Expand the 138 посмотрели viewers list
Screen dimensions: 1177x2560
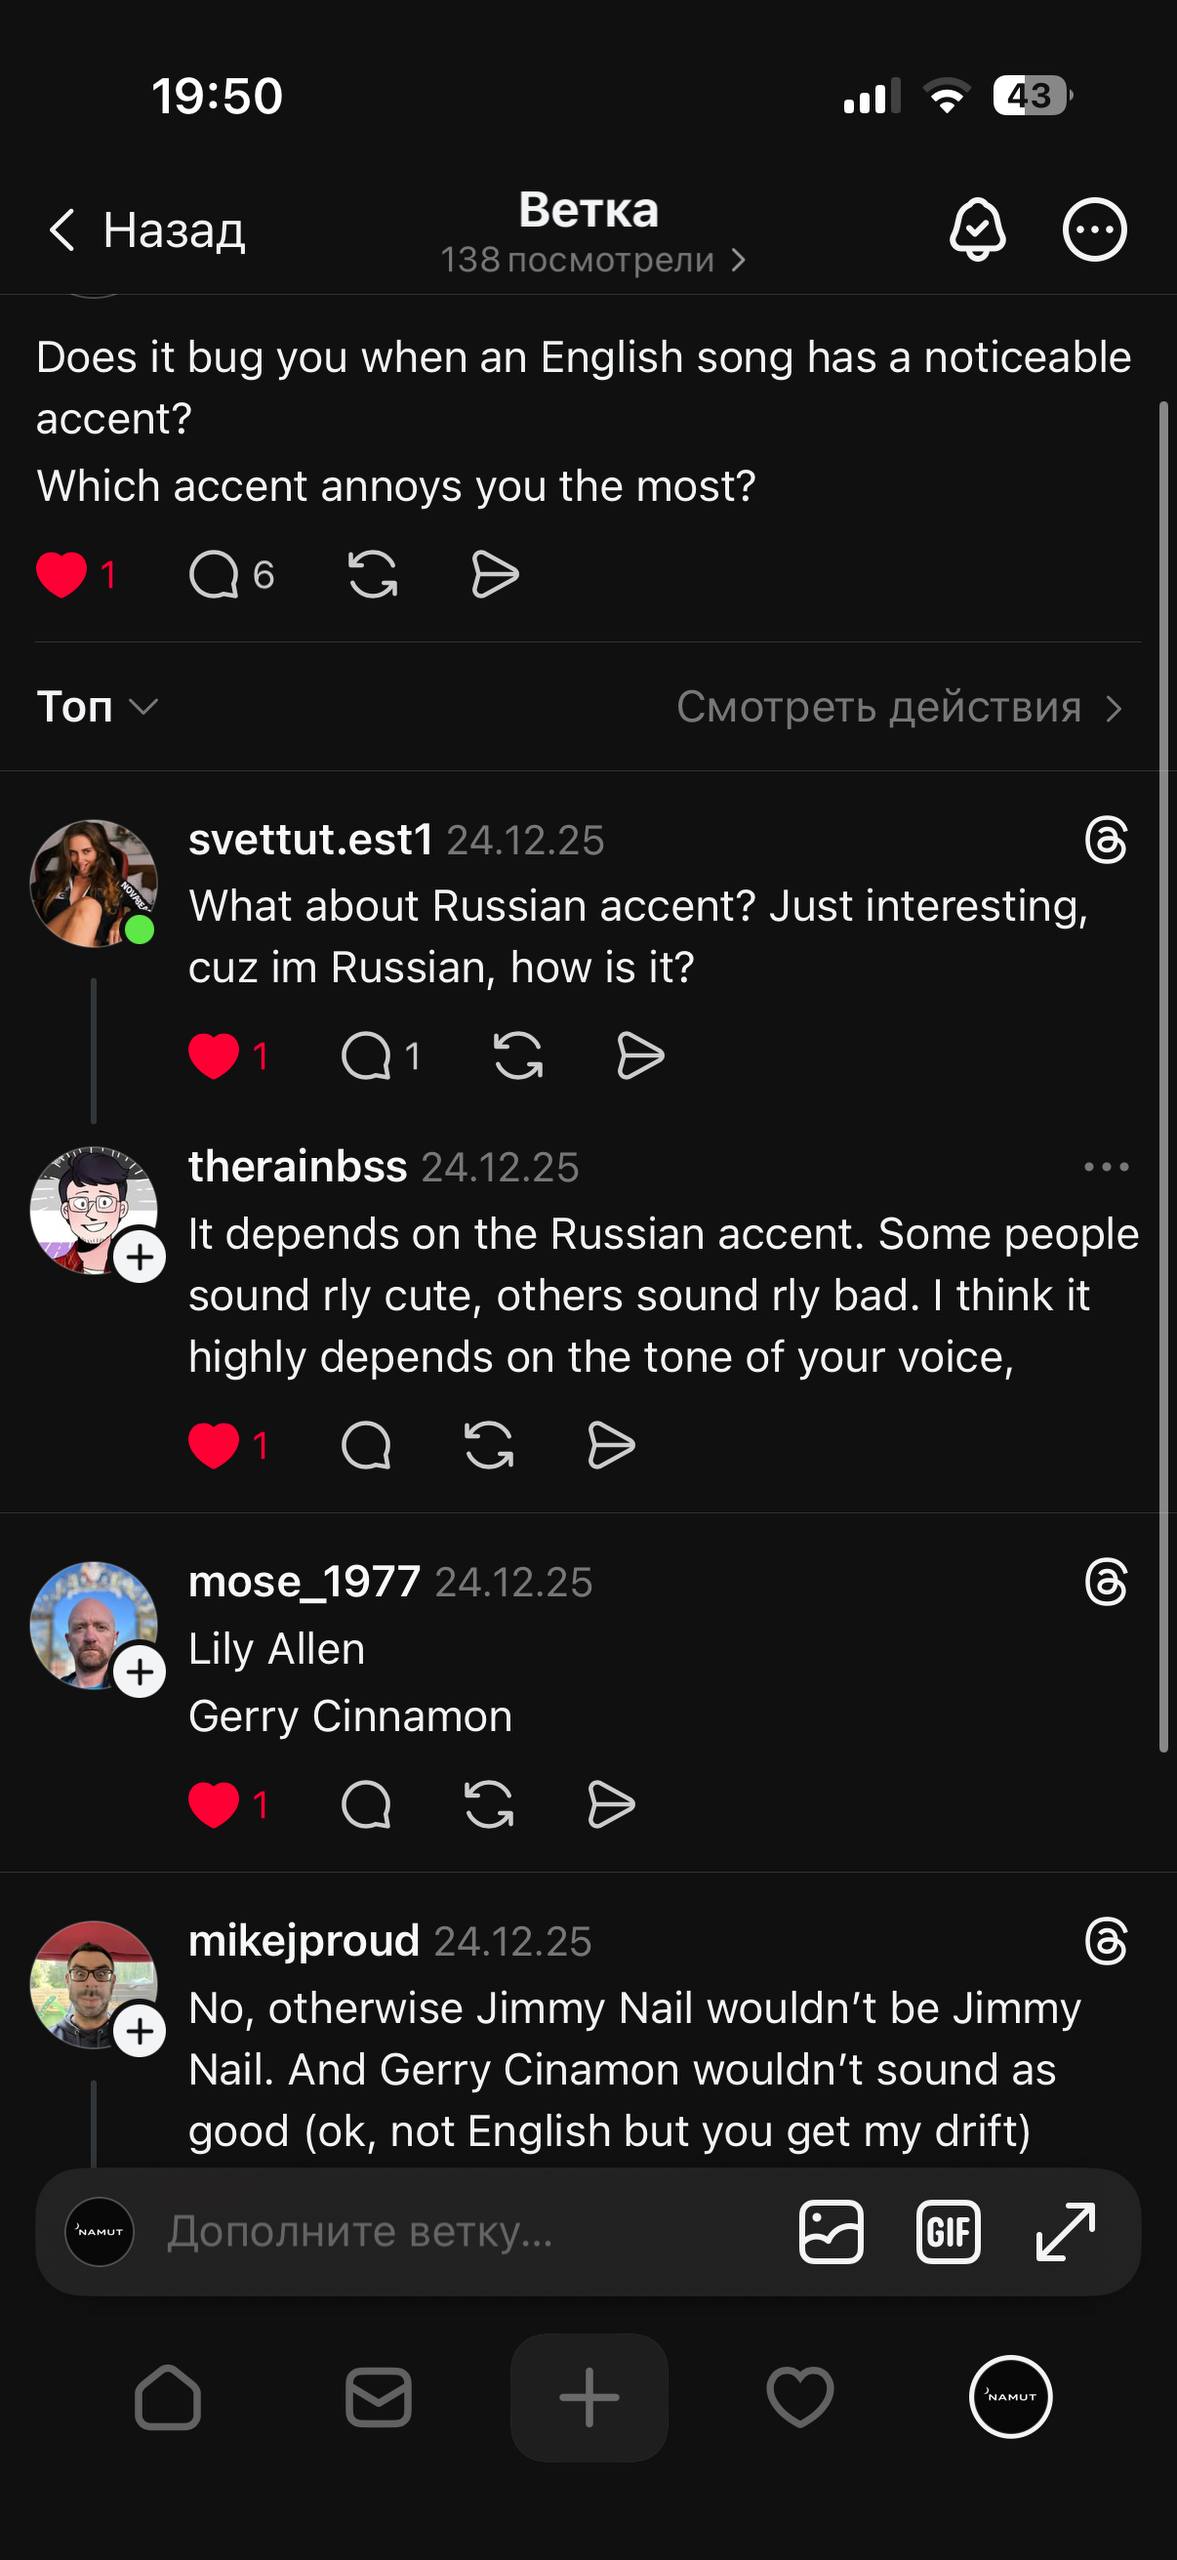pyautogui.click(x=593, y=260)
